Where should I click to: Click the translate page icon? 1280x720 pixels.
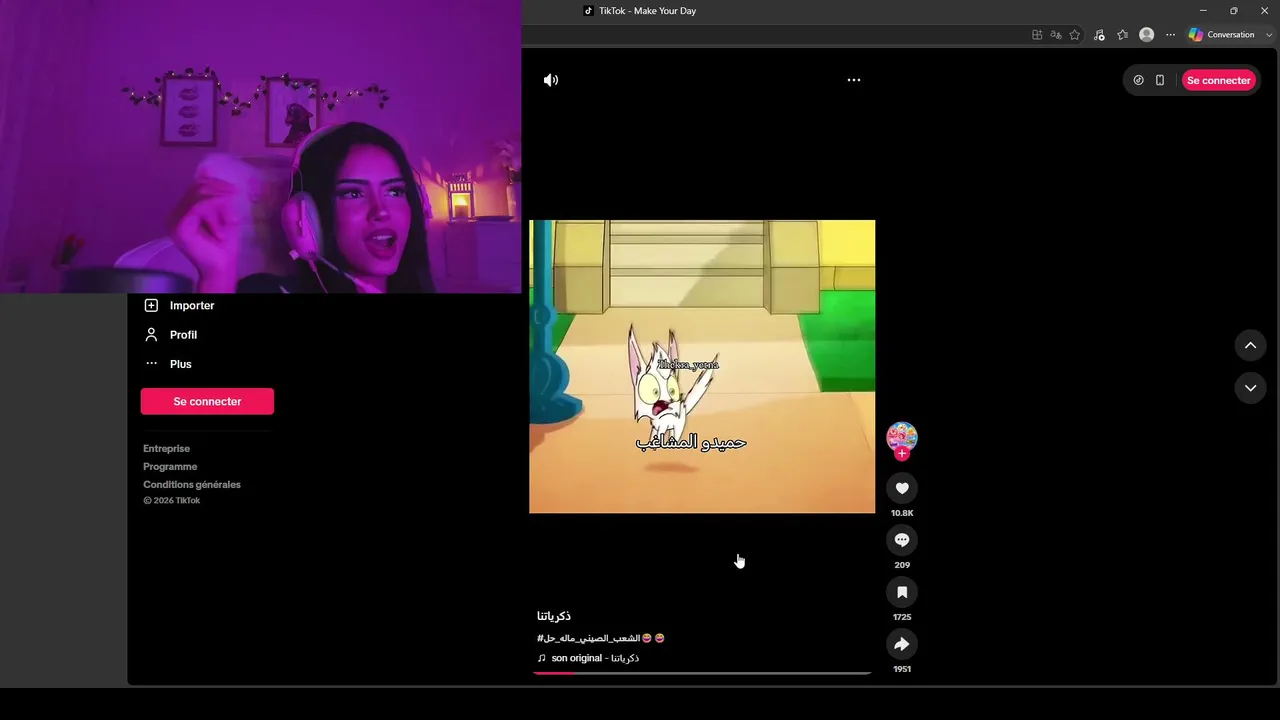pyautogui.click(x=1056, y=35)
